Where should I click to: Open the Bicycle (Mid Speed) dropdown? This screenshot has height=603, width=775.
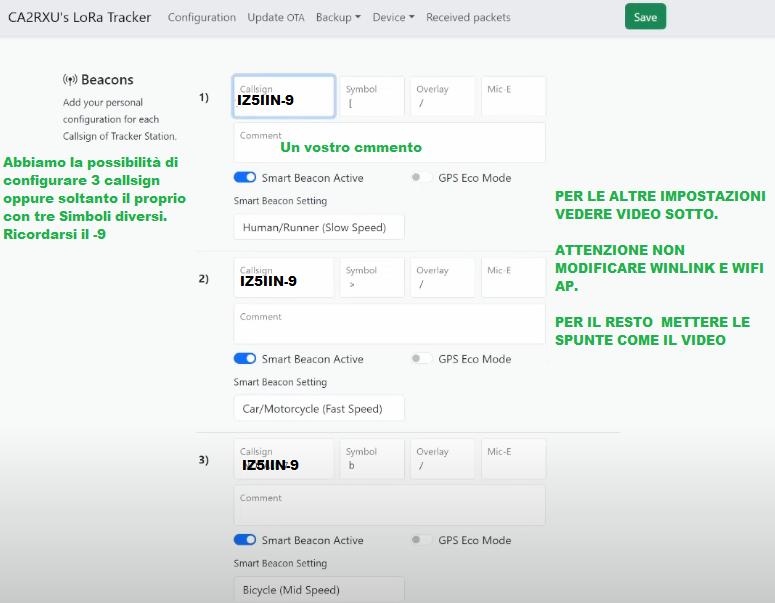coord(318,589)
